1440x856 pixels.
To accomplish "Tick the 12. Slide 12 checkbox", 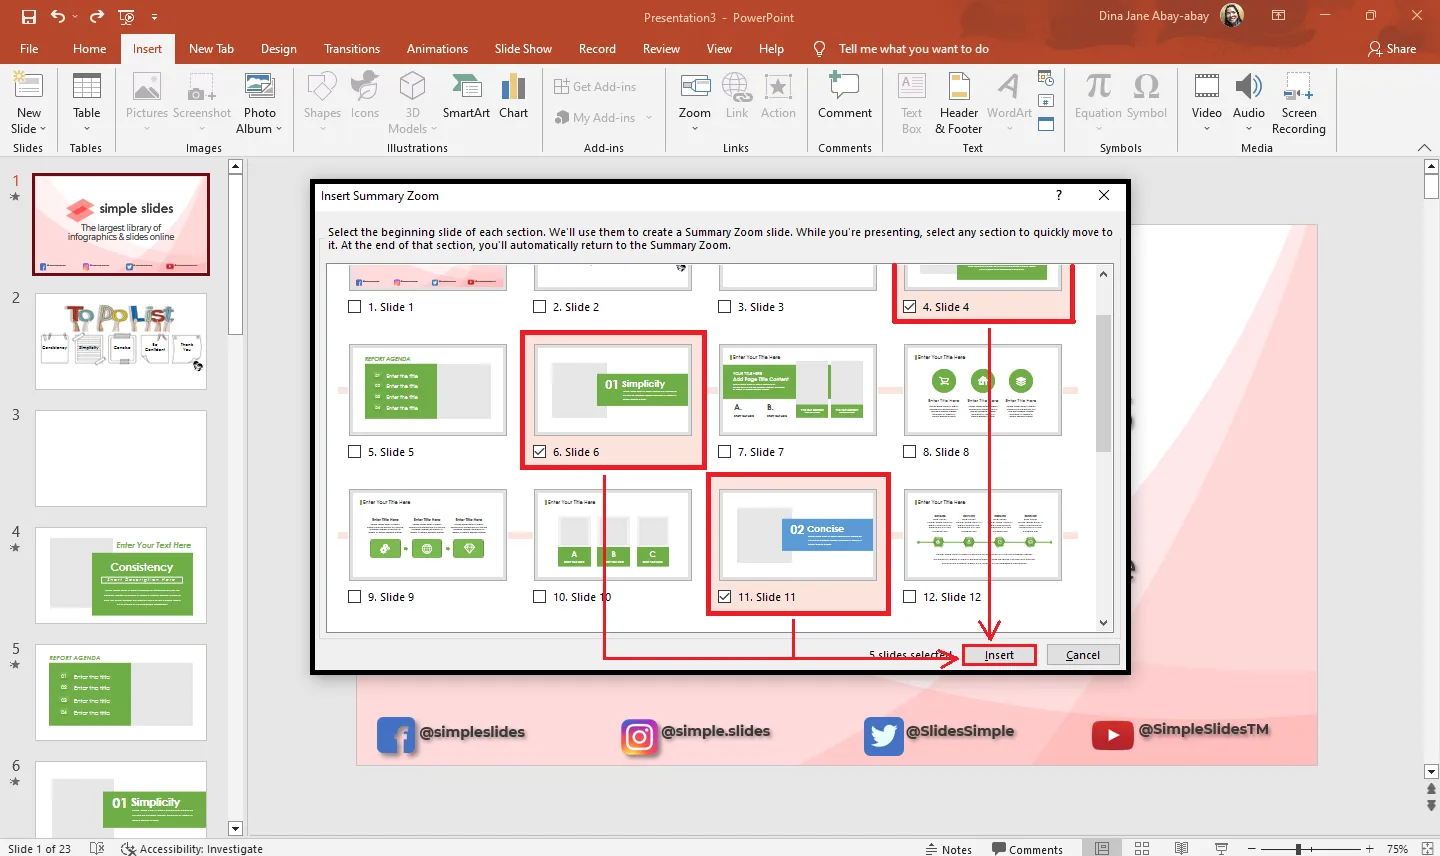I will click(909, 597).
